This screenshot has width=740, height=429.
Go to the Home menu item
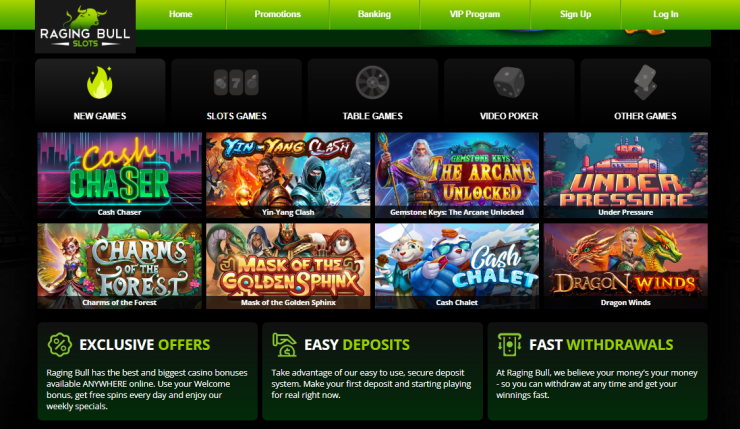tap(181, 14)
